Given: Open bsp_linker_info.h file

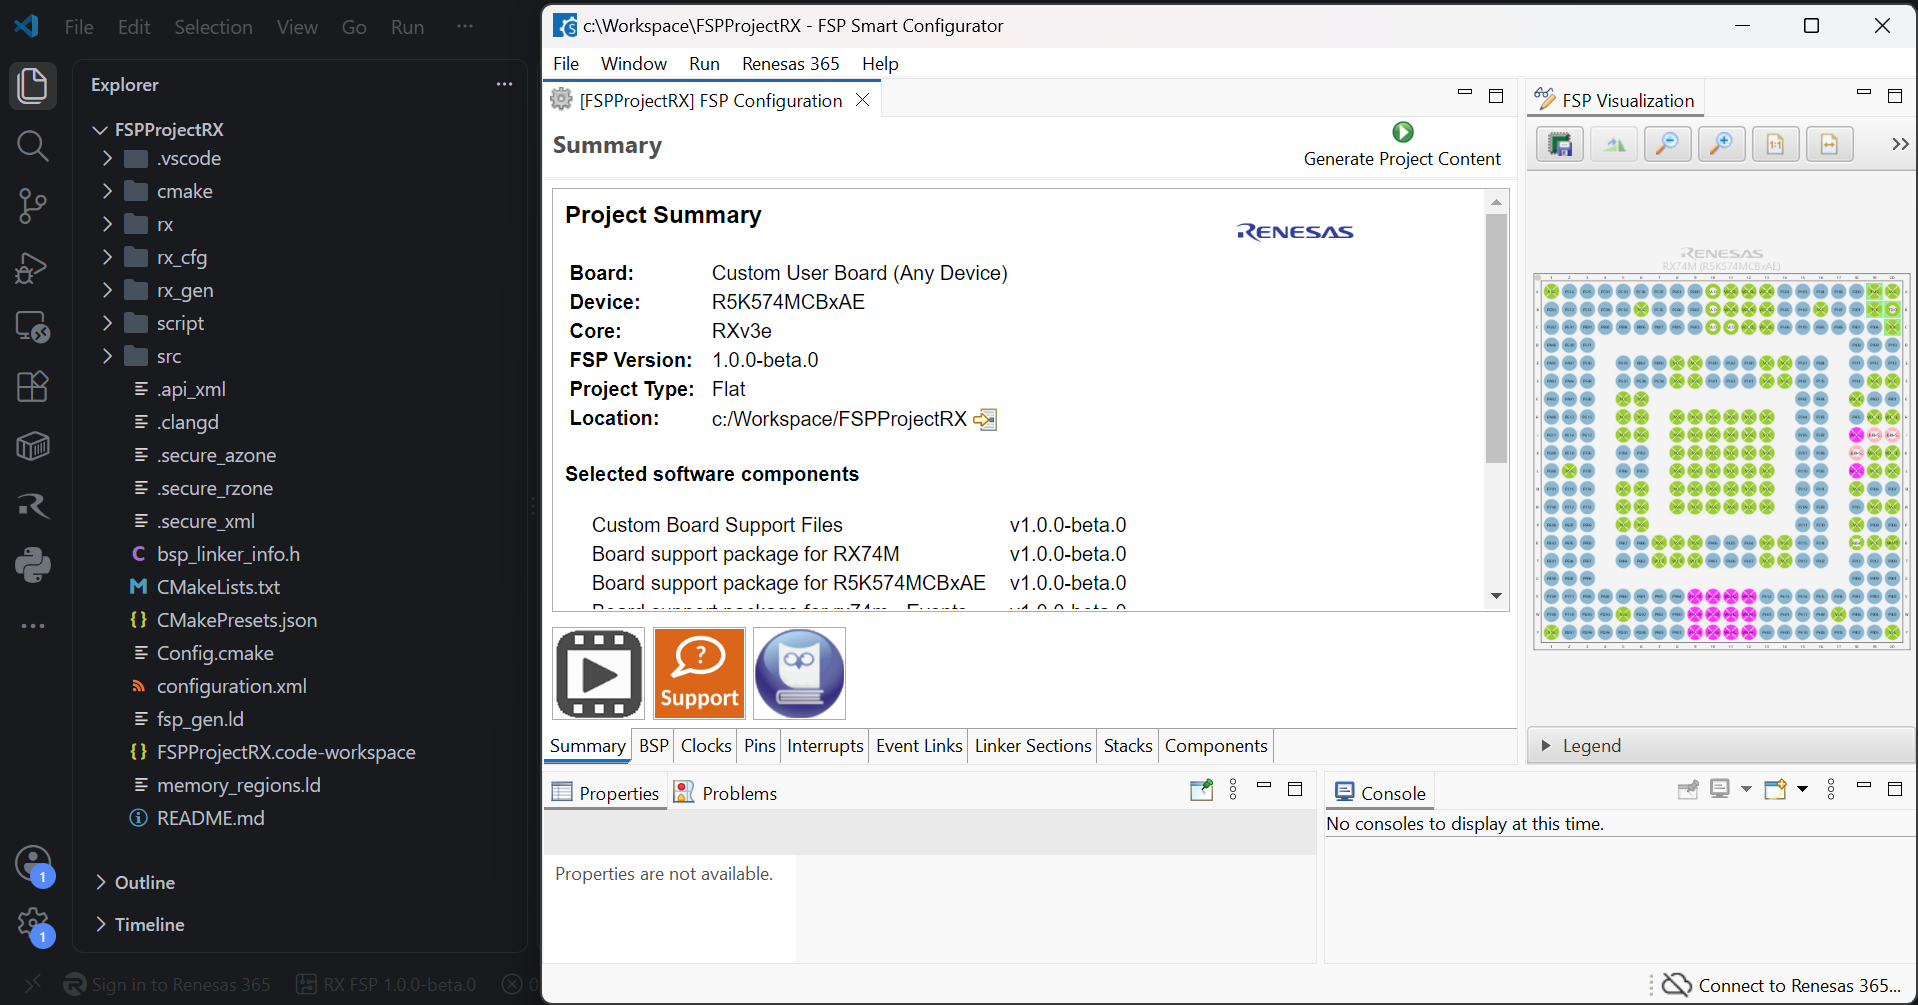Looking at the screenshot, I should [228, 555].
